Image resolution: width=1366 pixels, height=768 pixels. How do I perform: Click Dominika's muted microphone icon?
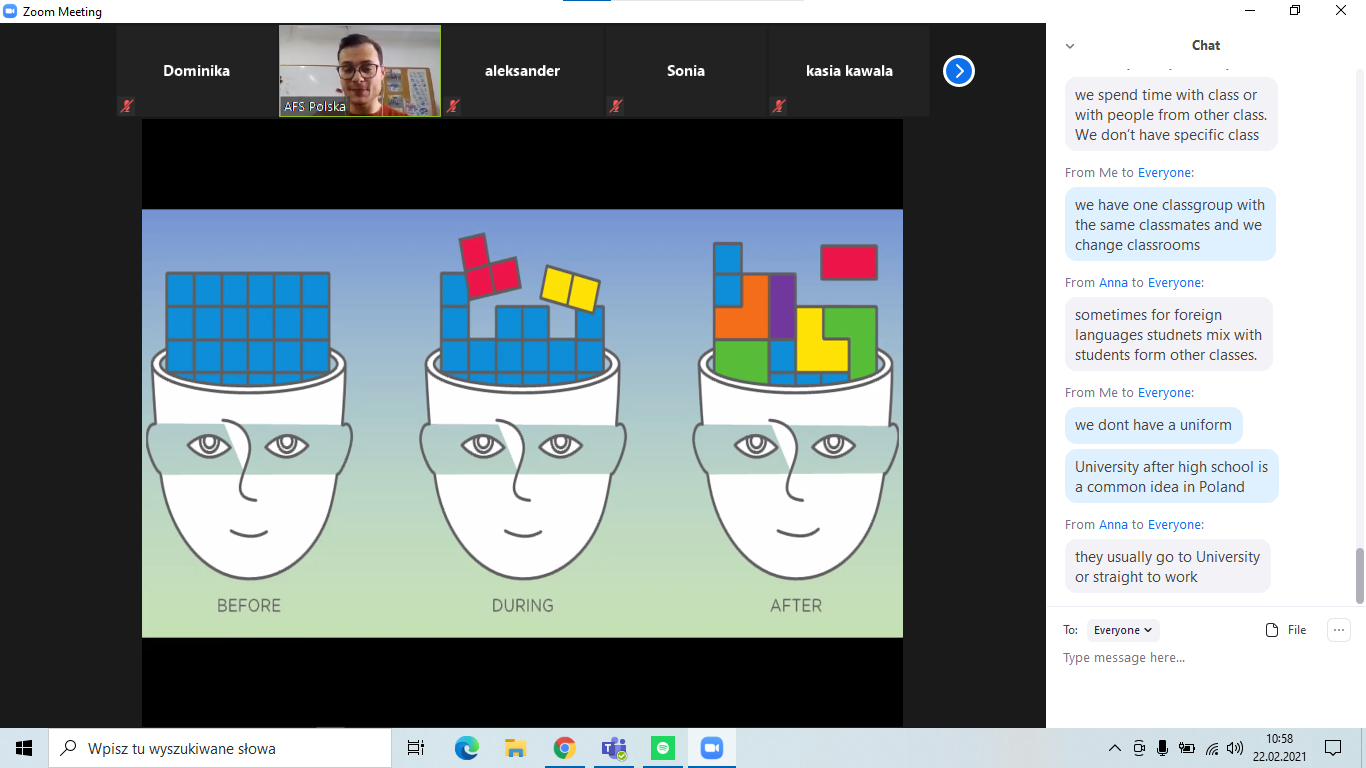(127, 105)
